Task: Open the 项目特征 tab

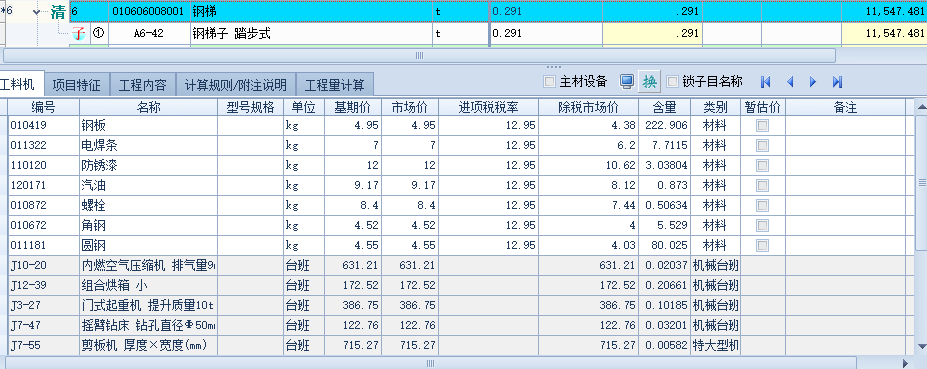Action: [x=77, y=85]
